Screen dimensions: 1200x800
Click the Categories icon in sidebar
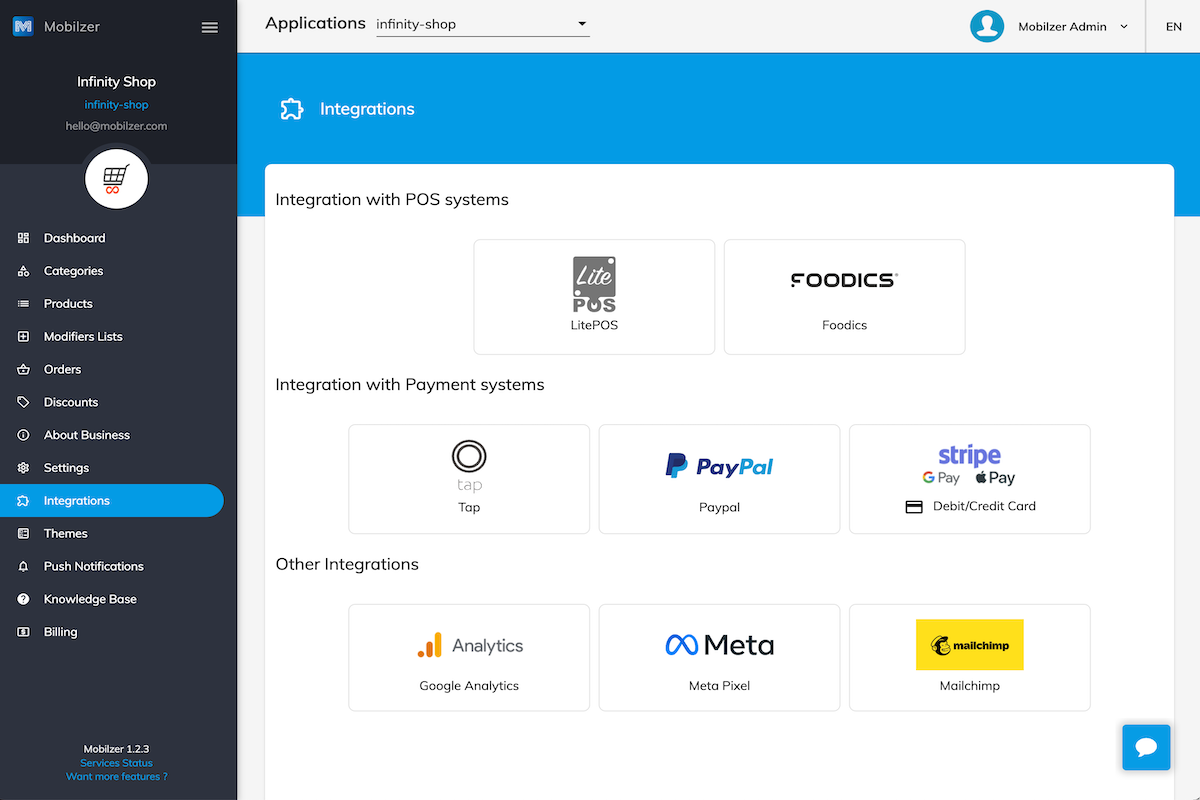[24, 271]
